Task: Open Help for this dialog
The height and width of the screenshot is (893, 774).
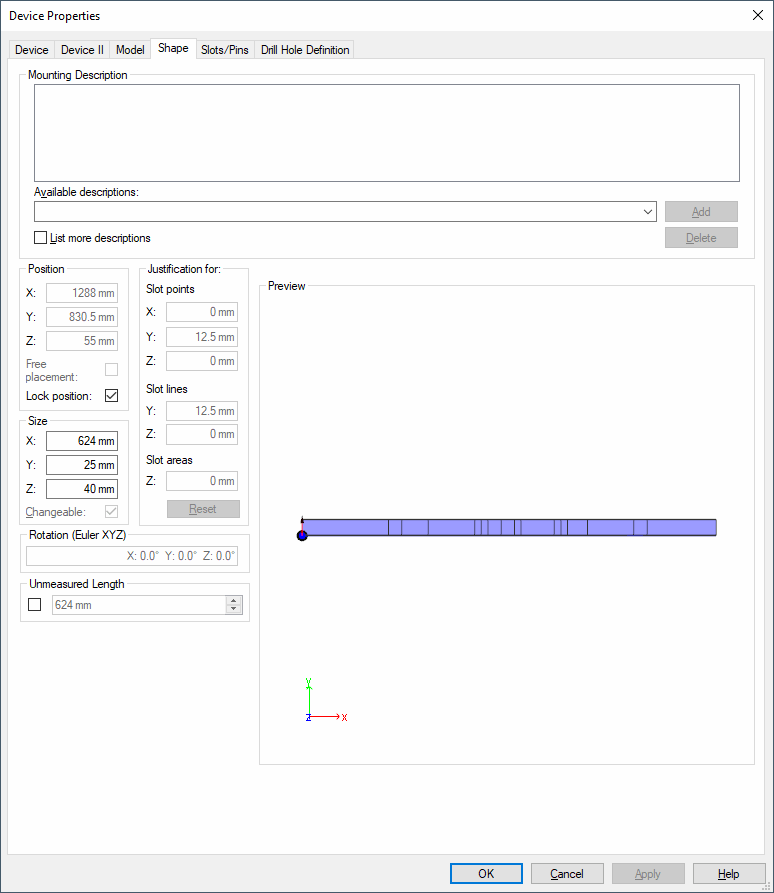Action: click(x=728, y=873)
